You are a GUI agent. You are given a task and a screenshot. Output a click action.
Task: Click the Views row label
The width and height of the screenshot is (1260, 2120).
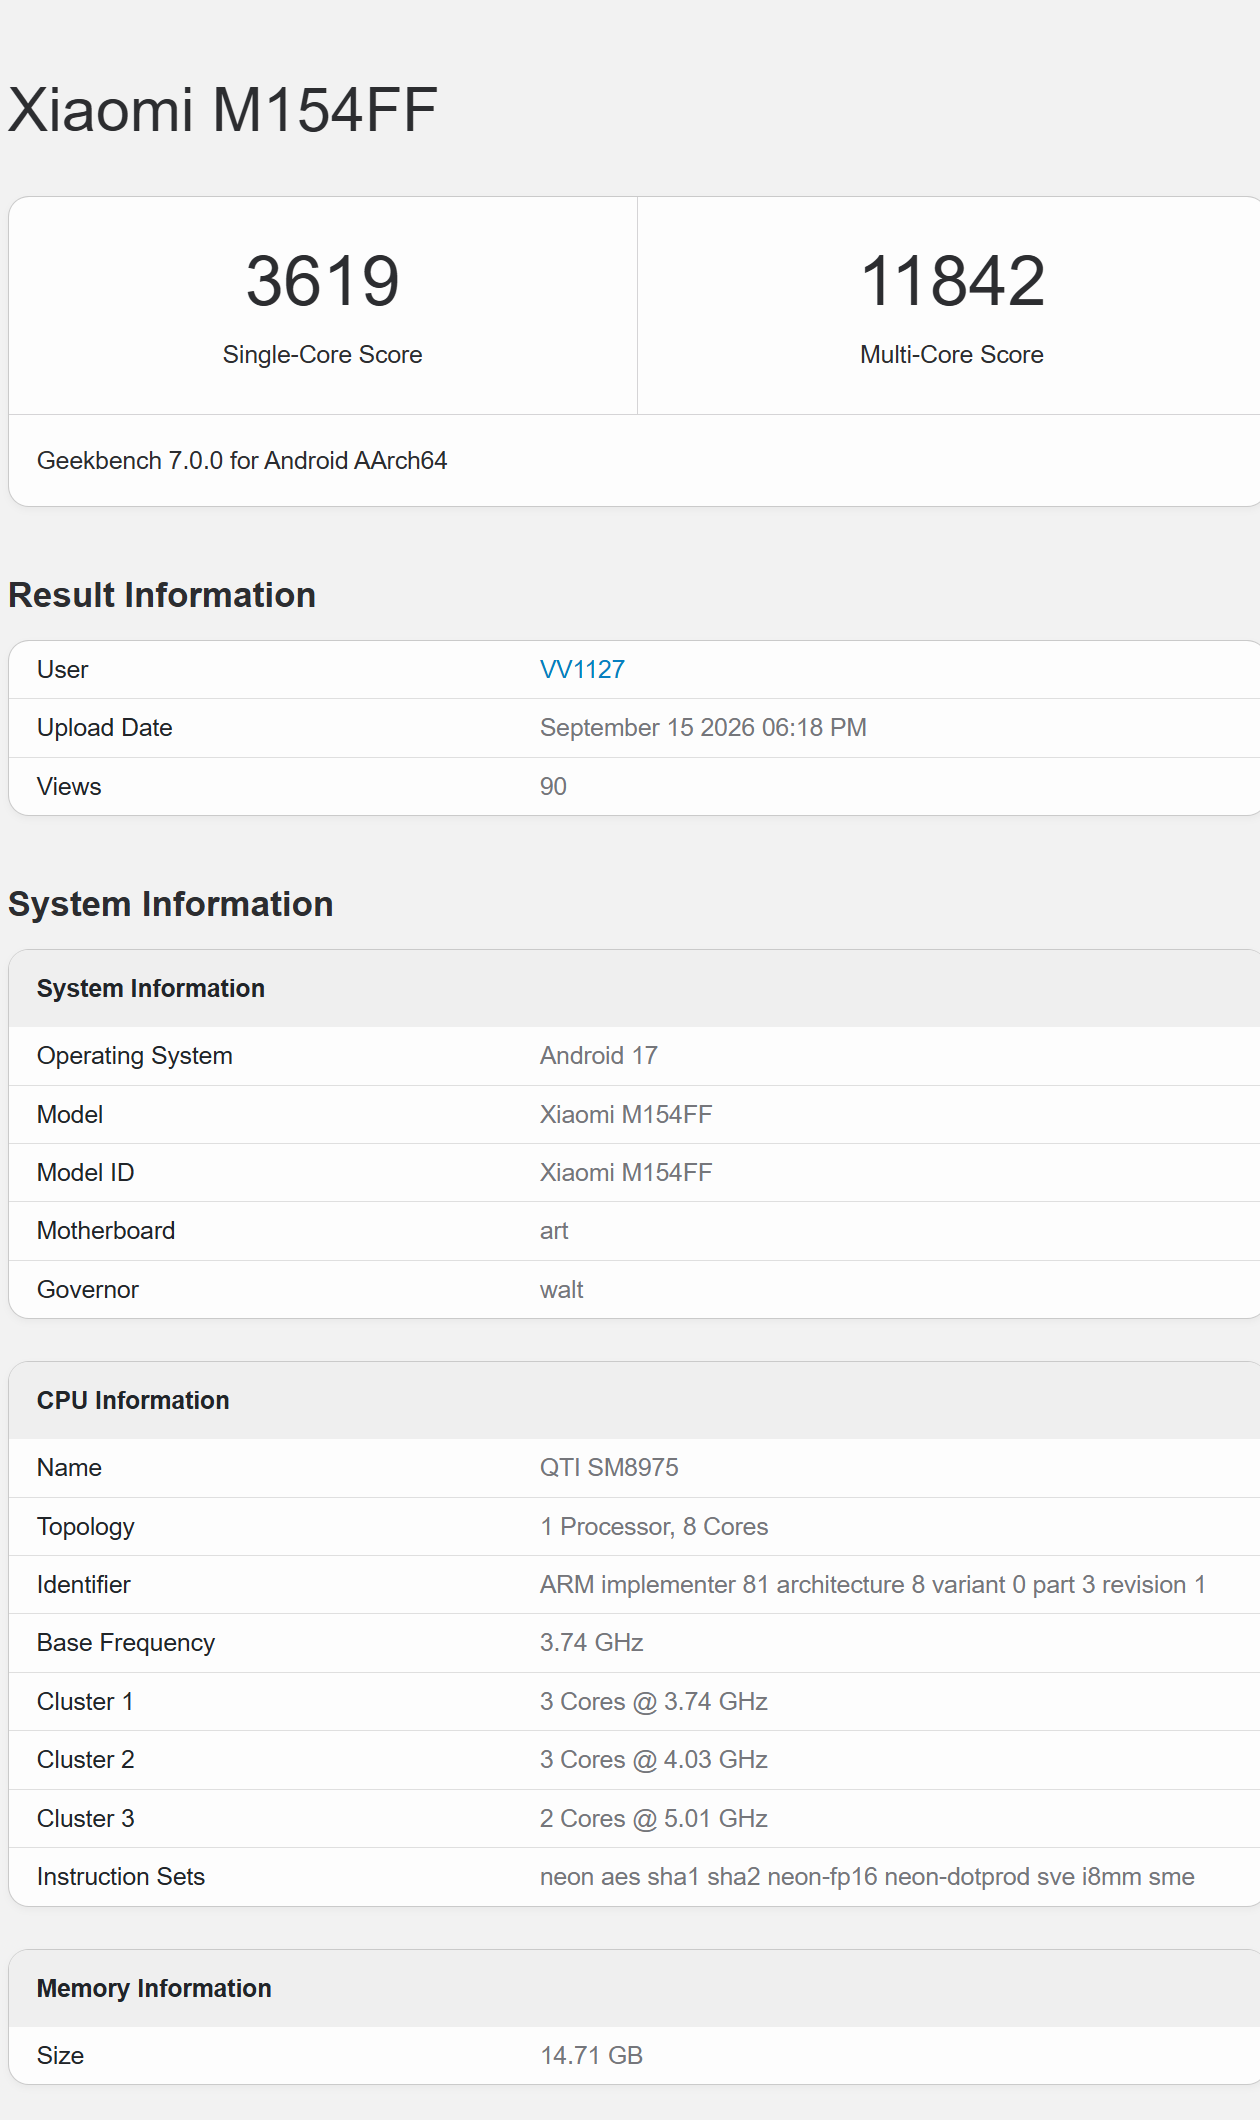pyautogui.click(x=69, y=786)
